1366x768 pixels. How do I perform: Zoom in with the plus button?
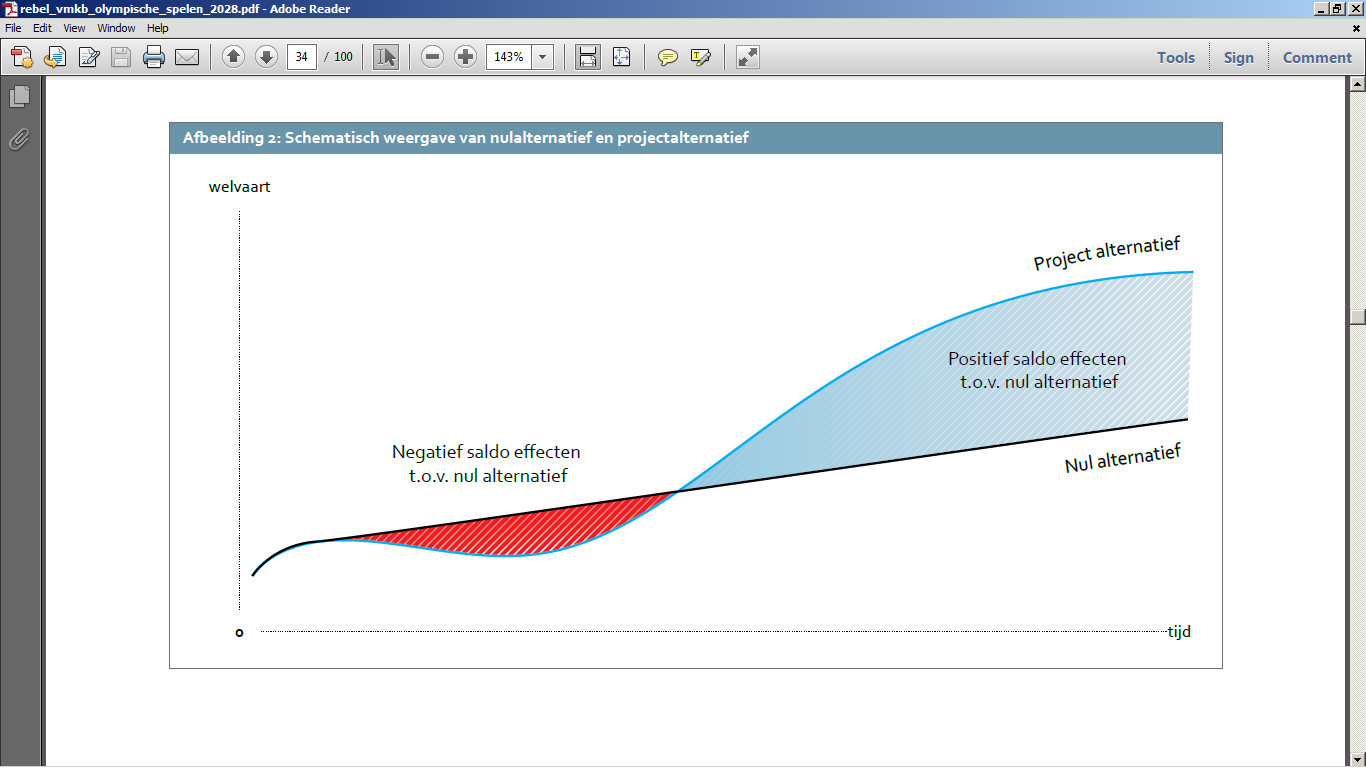click(465, 57)
